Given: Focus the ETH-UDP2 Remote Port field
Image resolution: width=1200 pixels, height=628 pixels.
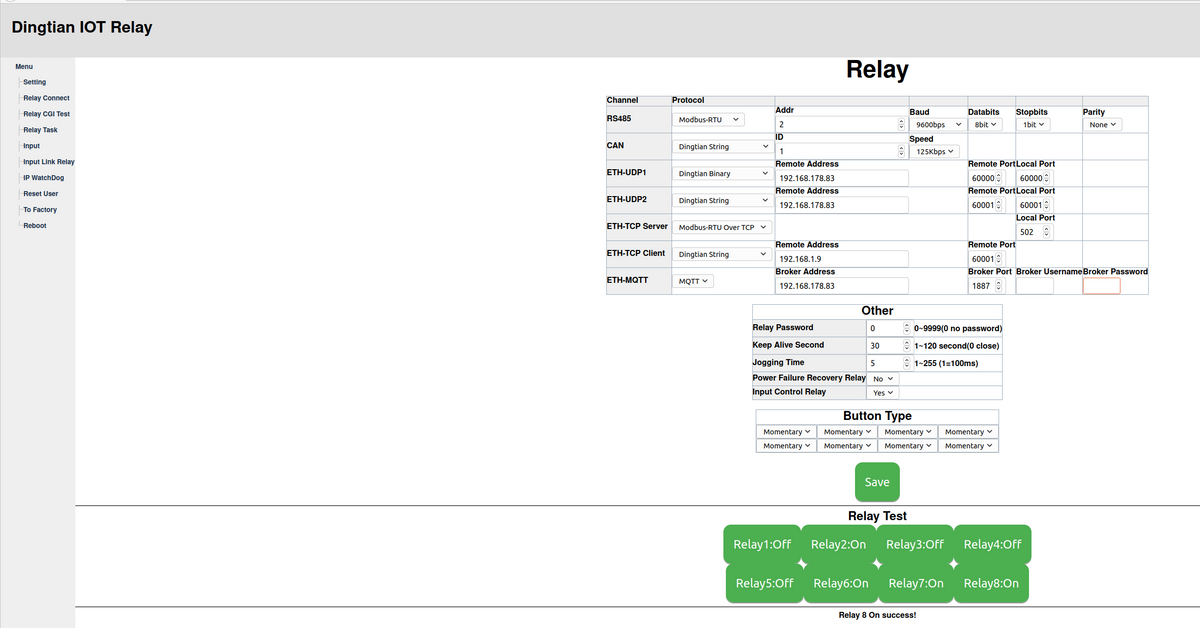Looking at the screenshot, I should [x=987, y=205].
